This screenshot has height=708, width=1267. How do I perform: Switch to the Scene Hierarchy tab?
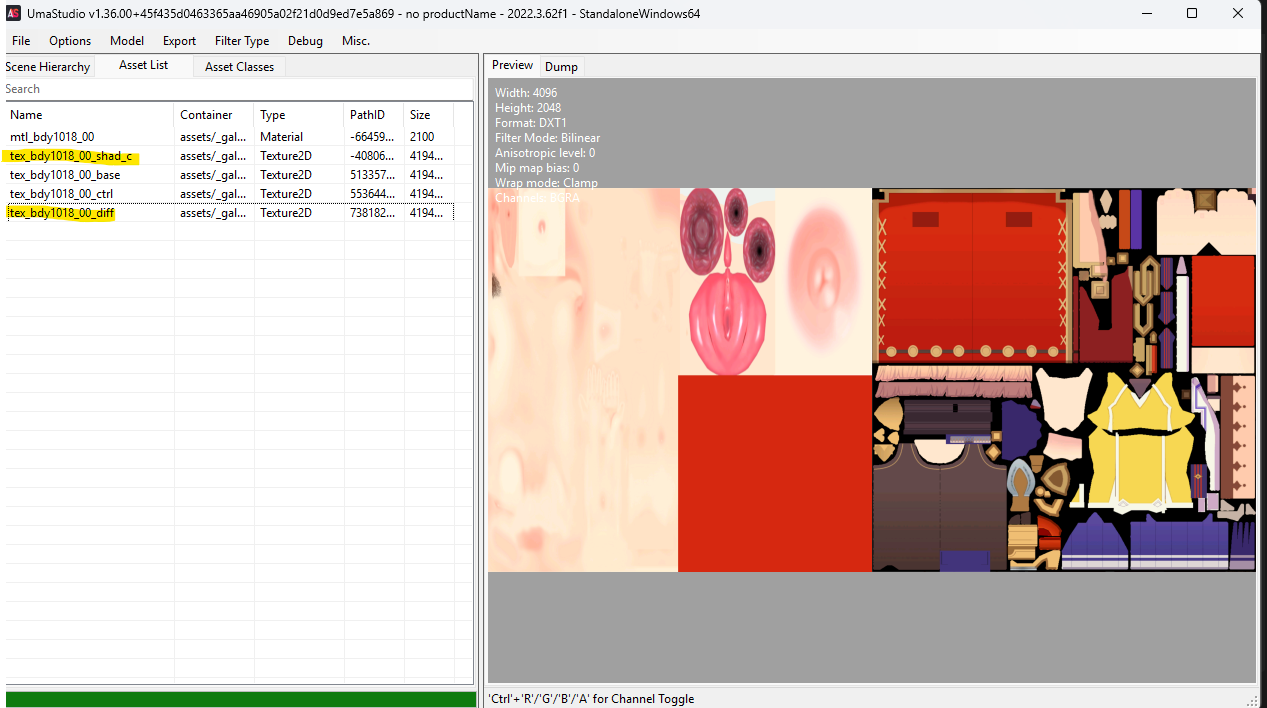[48, 67]
